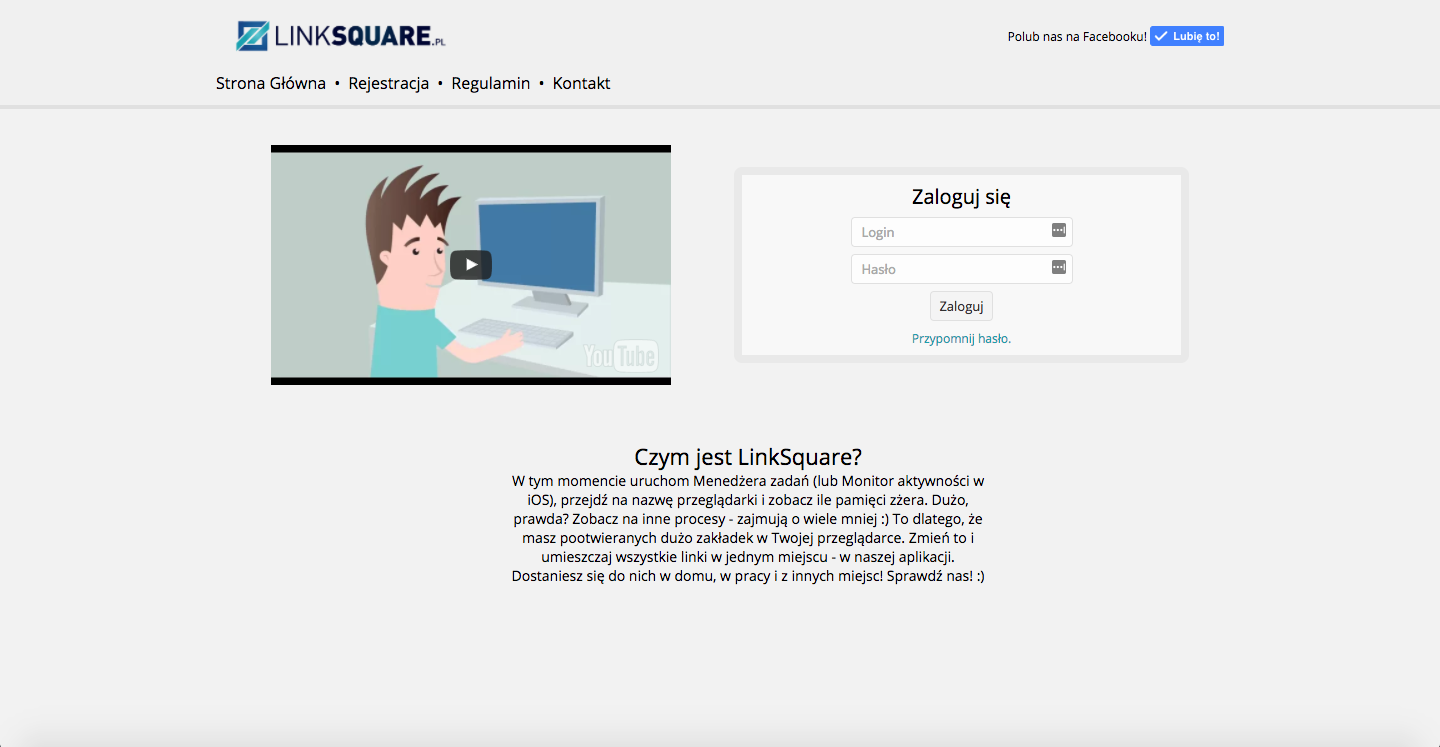This screenshot has width=1440, height=747.
Task: Click the LinkSquare square logo emblem
Action: [x=252, y=36]
